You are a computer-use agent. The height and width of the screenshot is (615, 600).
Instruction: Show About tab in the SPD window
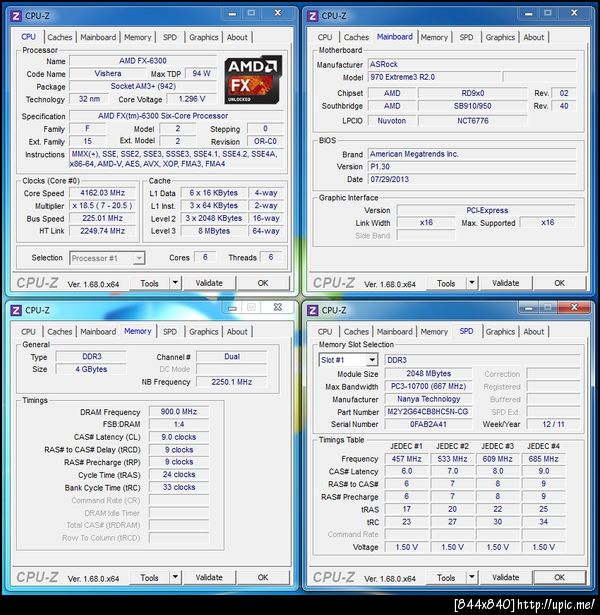click(534, 332)
